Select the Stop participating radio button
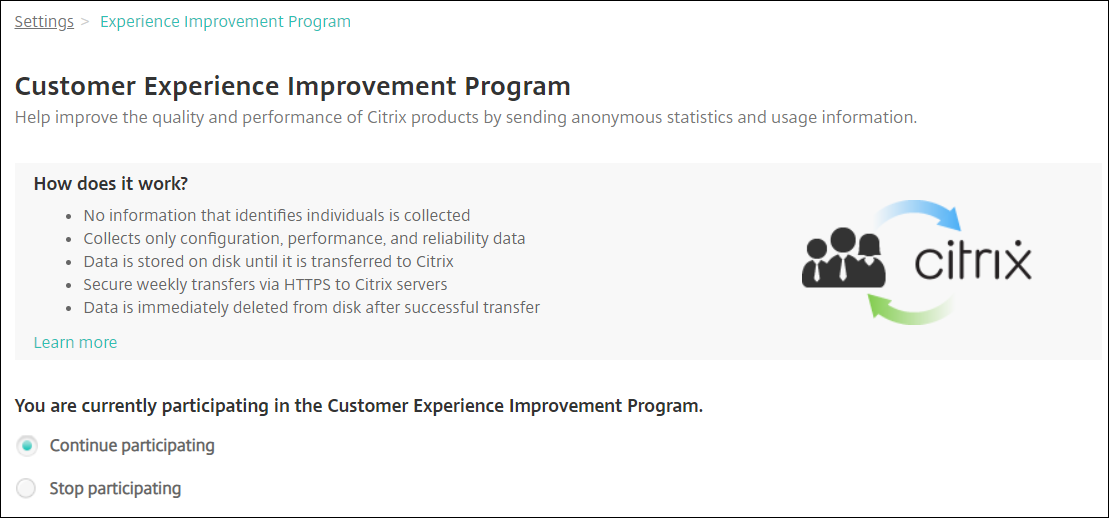 click(28, 489)
